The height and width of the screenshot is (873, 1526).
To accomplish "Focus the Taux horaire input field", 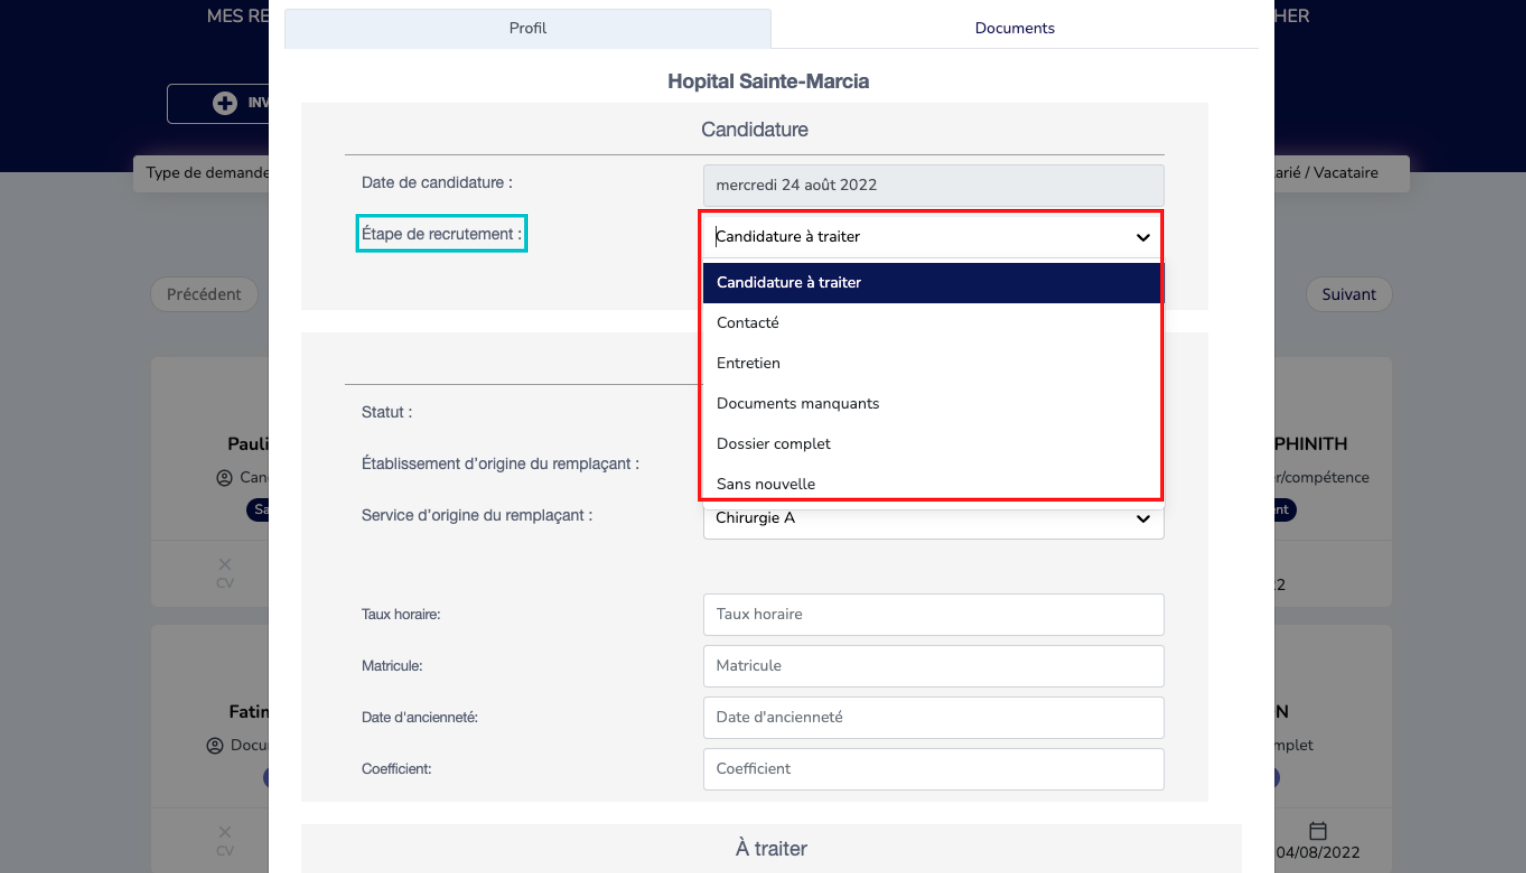I will pyautogui.click(x=932, y=614).
